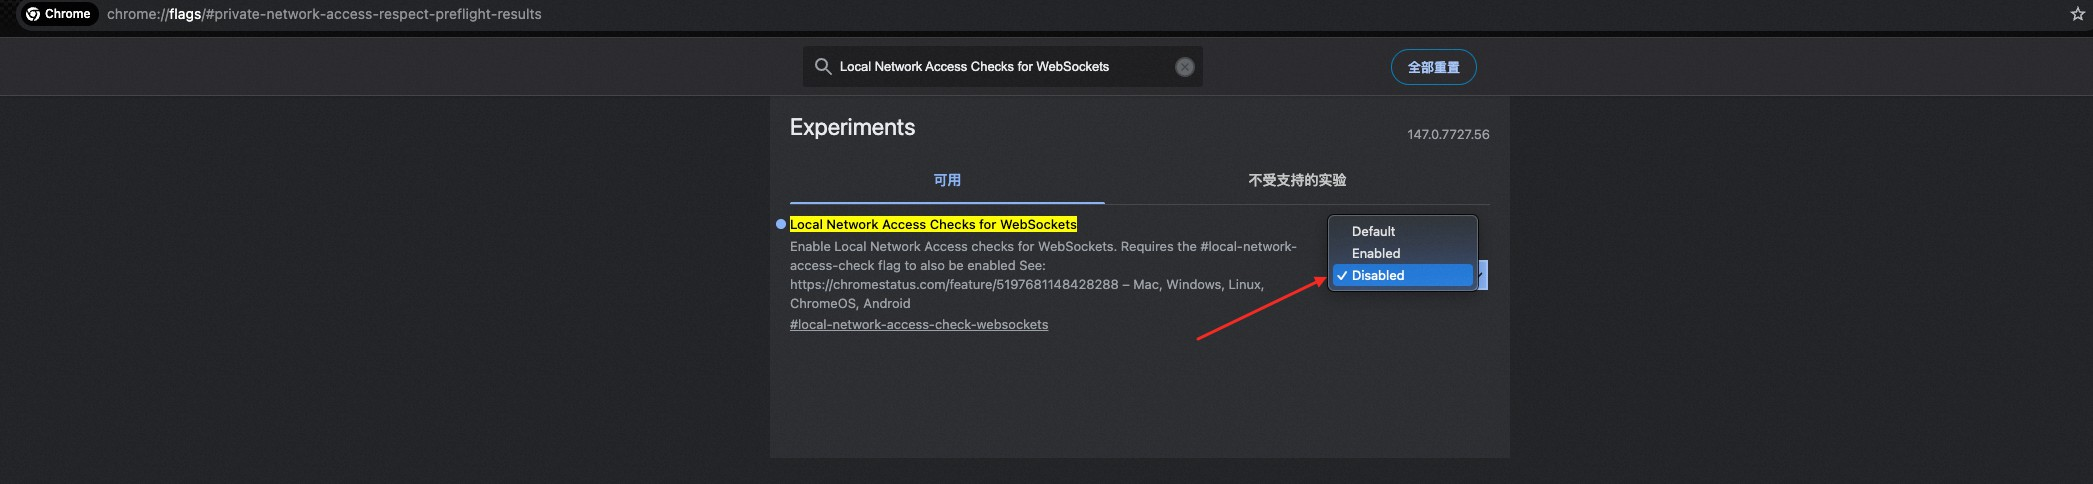The height and width of the screenshot is (484, 2093).
Task: Choose Enabled from the flag dropdown
Action: pos(1376,253)
